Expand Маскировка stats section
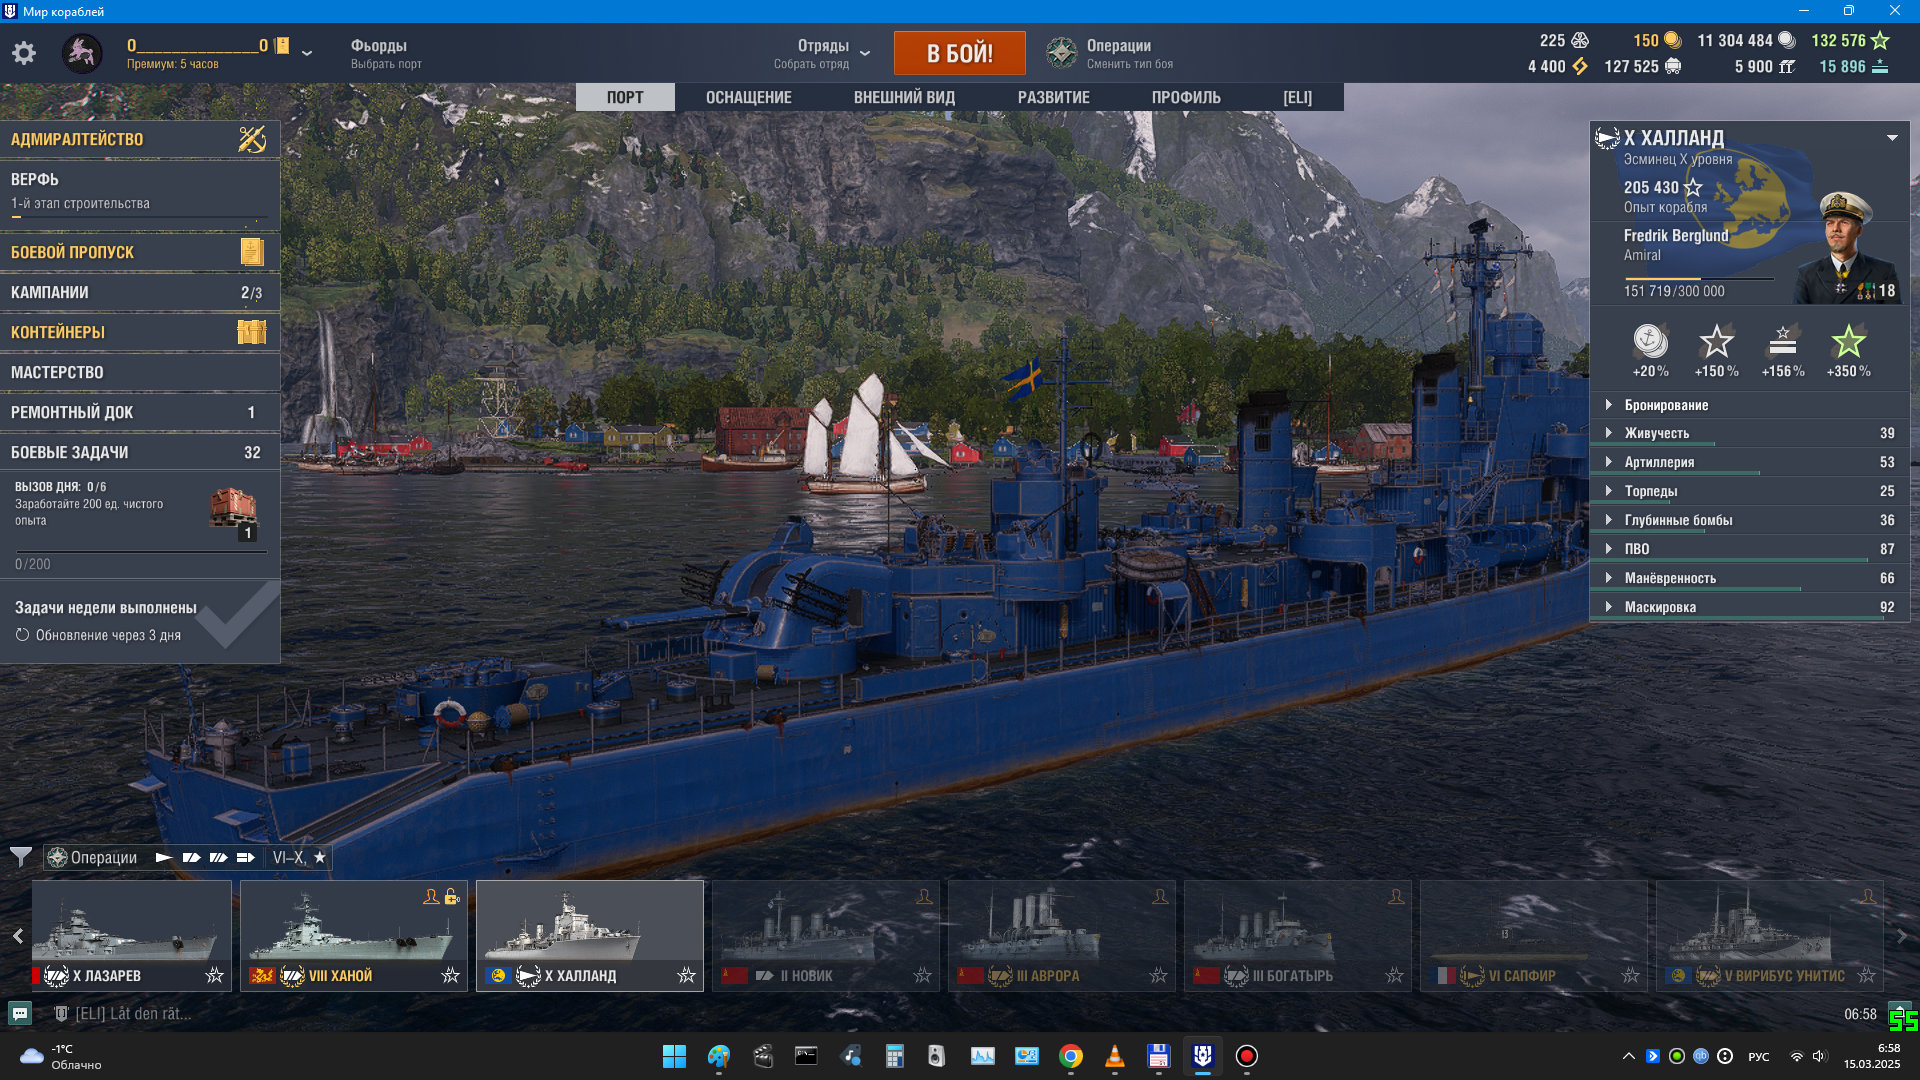The height and width of the screenshot is (1080, 1920). pos(1750,607)
